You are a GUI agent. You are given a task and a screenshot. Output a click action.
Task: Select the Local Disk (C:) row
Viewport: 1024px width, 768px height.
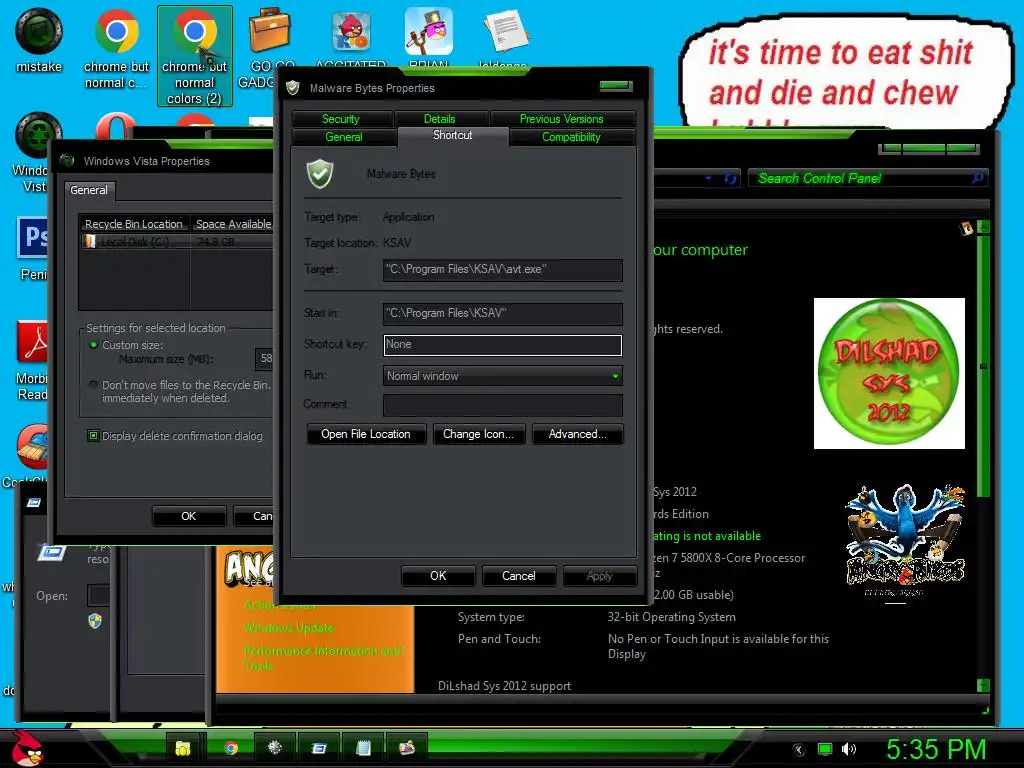point(176,242)
